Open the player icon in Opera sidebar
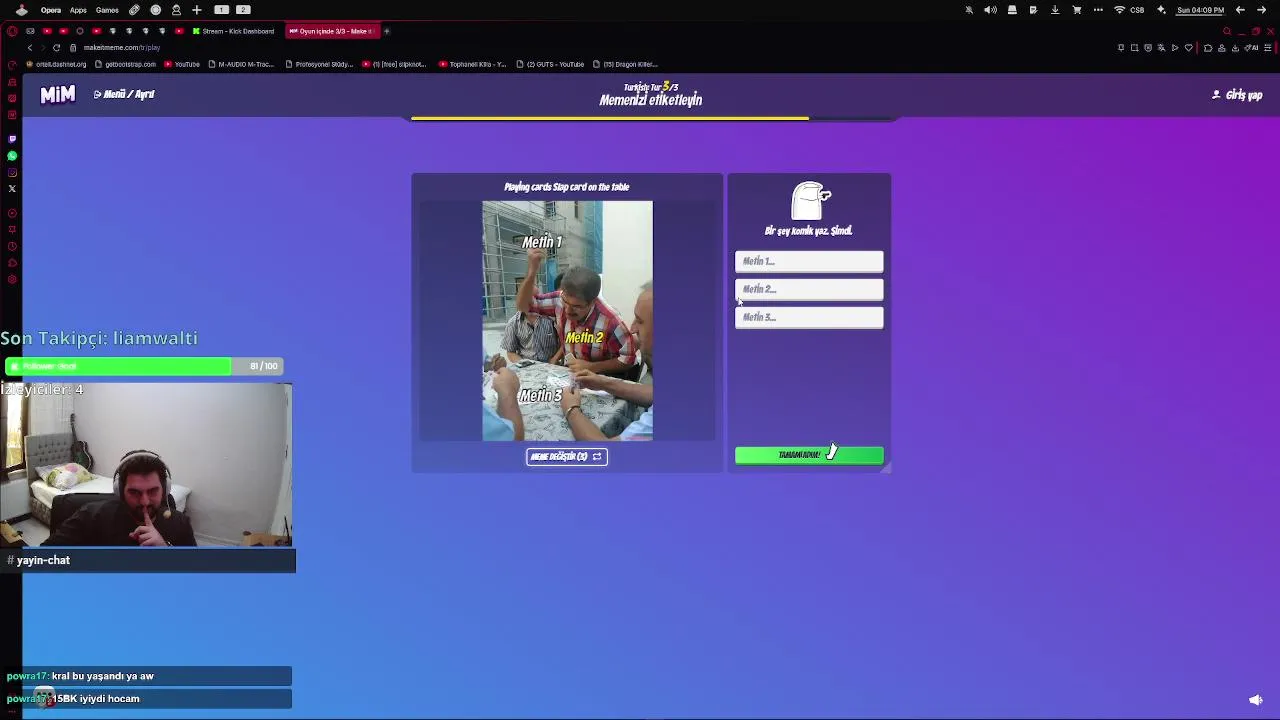The height and width of the screenshot is (720, 1280). [x=12, y=213]
